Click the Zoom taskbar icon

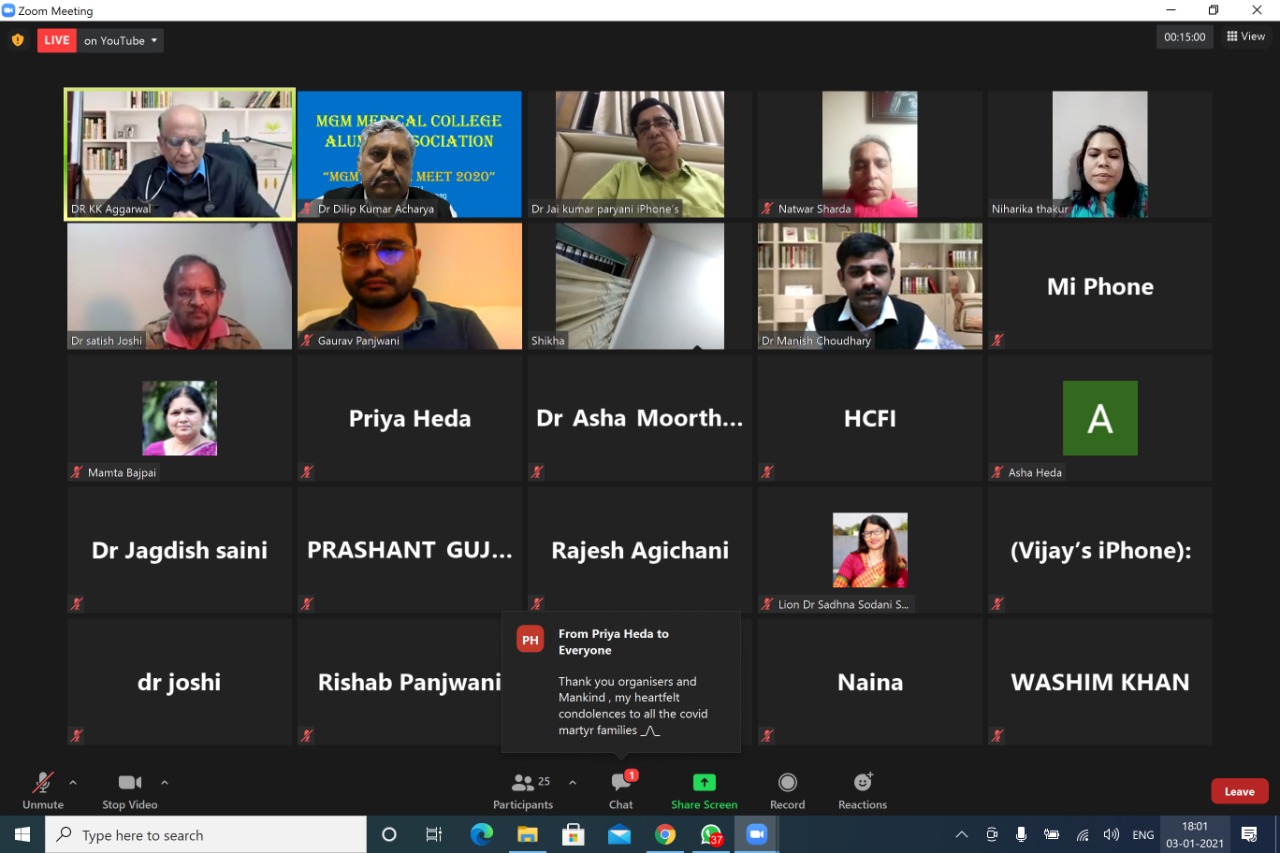tap(757, 835)
